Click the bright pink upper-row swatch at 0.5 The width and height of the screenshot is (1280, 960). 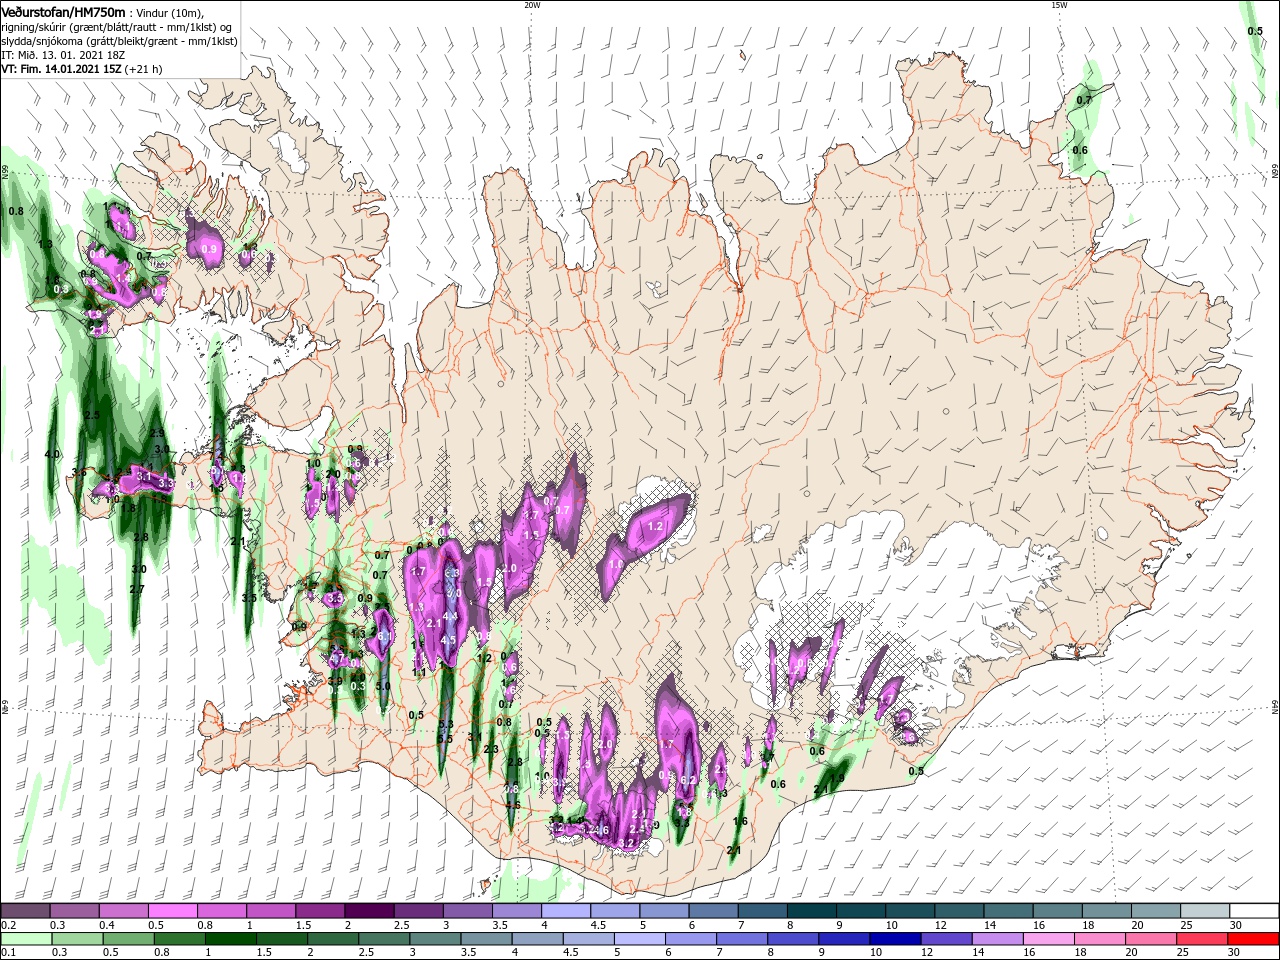pyautogui.click(x=172, y=911)
